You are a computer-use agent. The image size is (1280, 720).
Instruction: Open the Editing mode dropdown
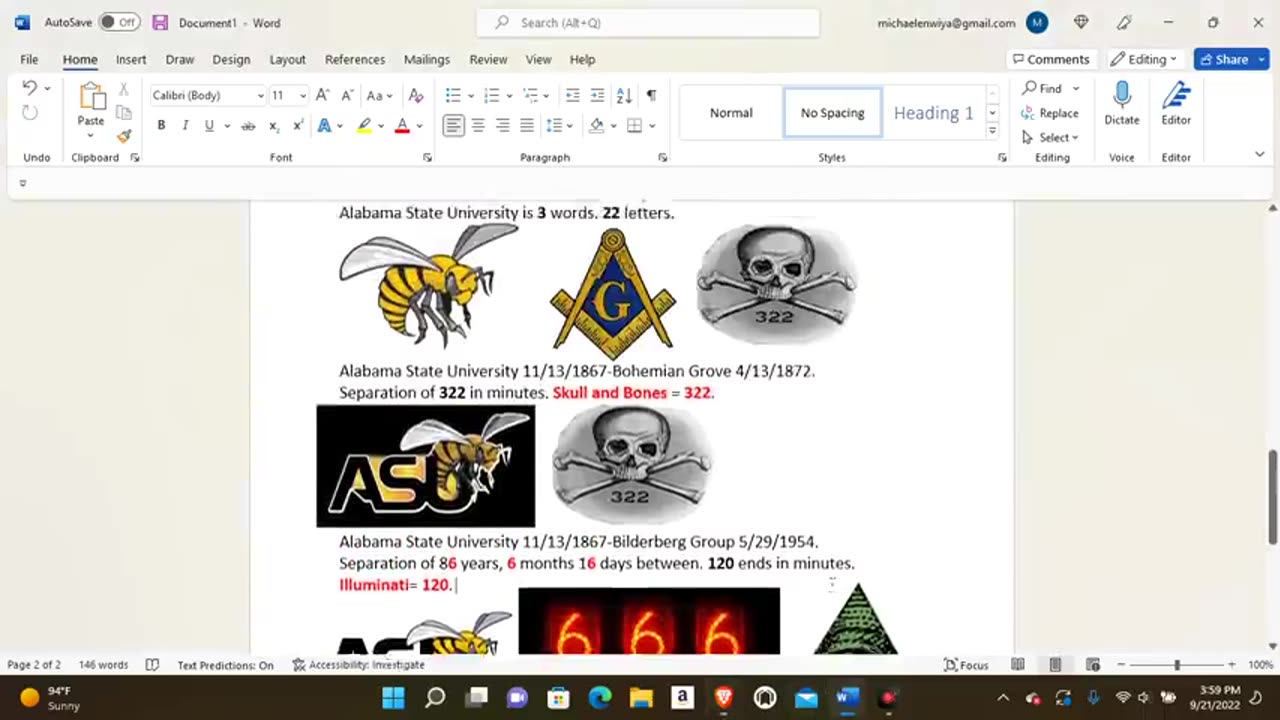click(1146, 59)
